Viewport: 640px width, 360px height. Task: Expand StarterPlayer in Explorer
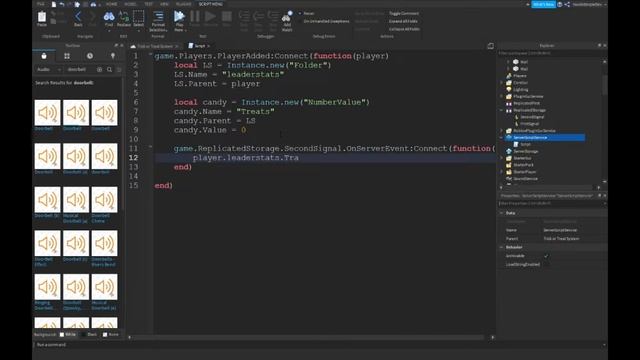coord(502,172)
